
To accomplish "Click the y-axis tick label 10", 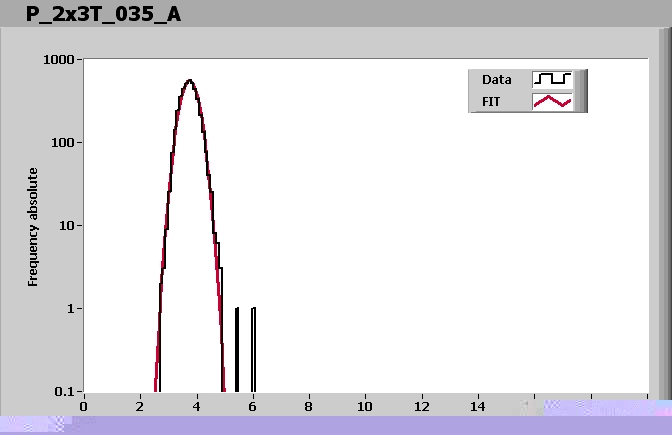I will (x=68, y=225).
